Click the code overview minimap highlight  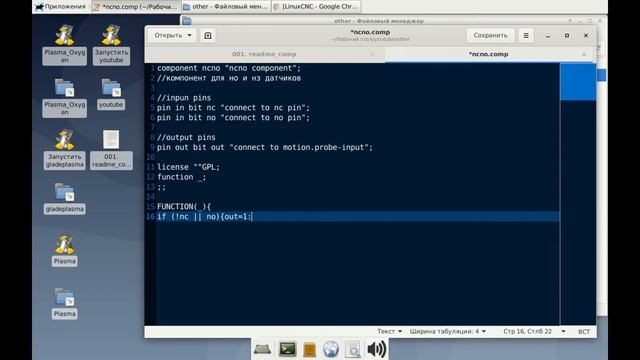pos(578,82)
